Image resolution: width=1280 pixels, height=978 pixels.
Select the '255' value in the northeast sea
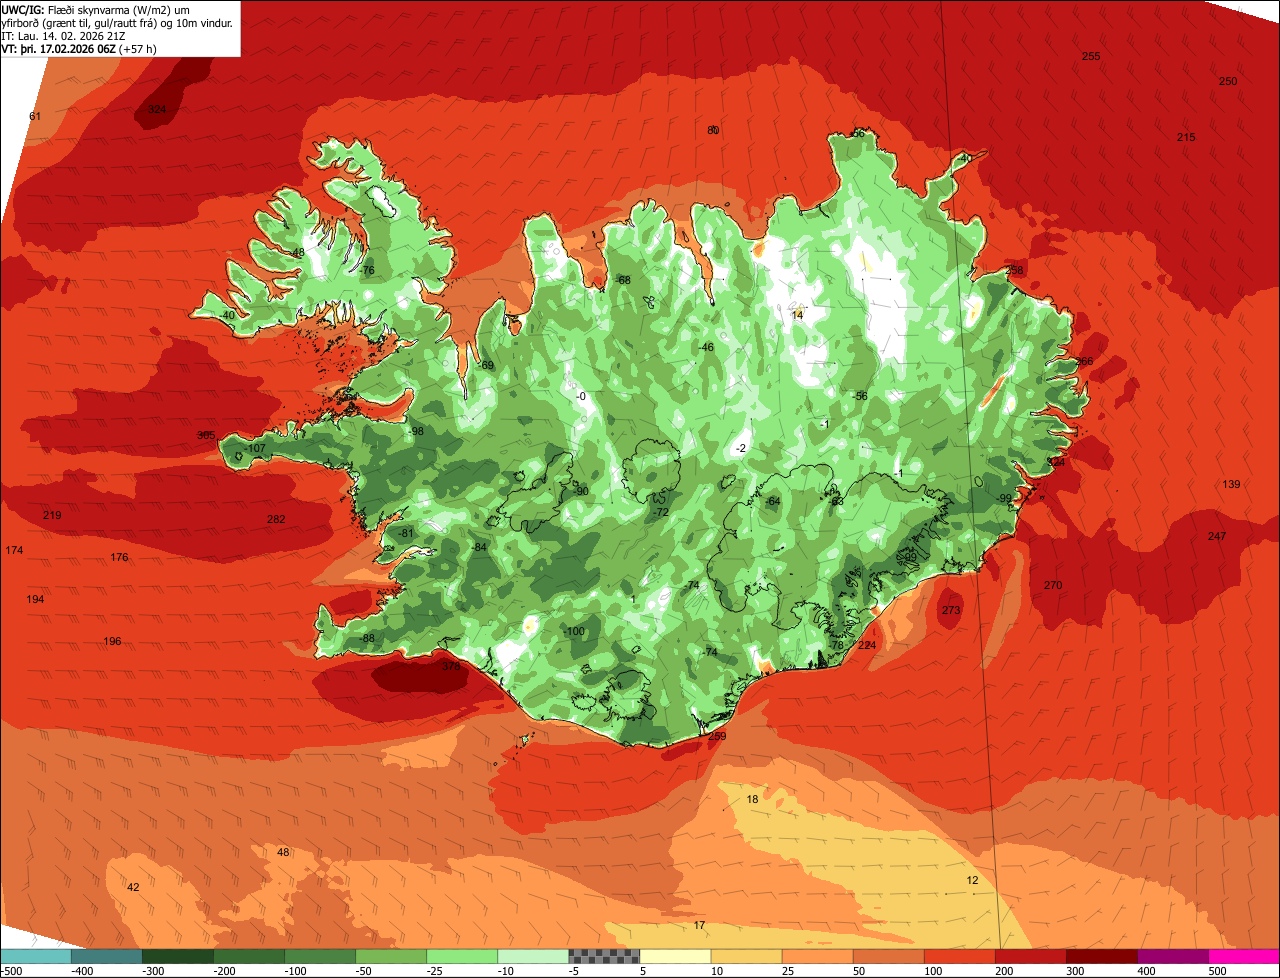(x=1091, y=56)
